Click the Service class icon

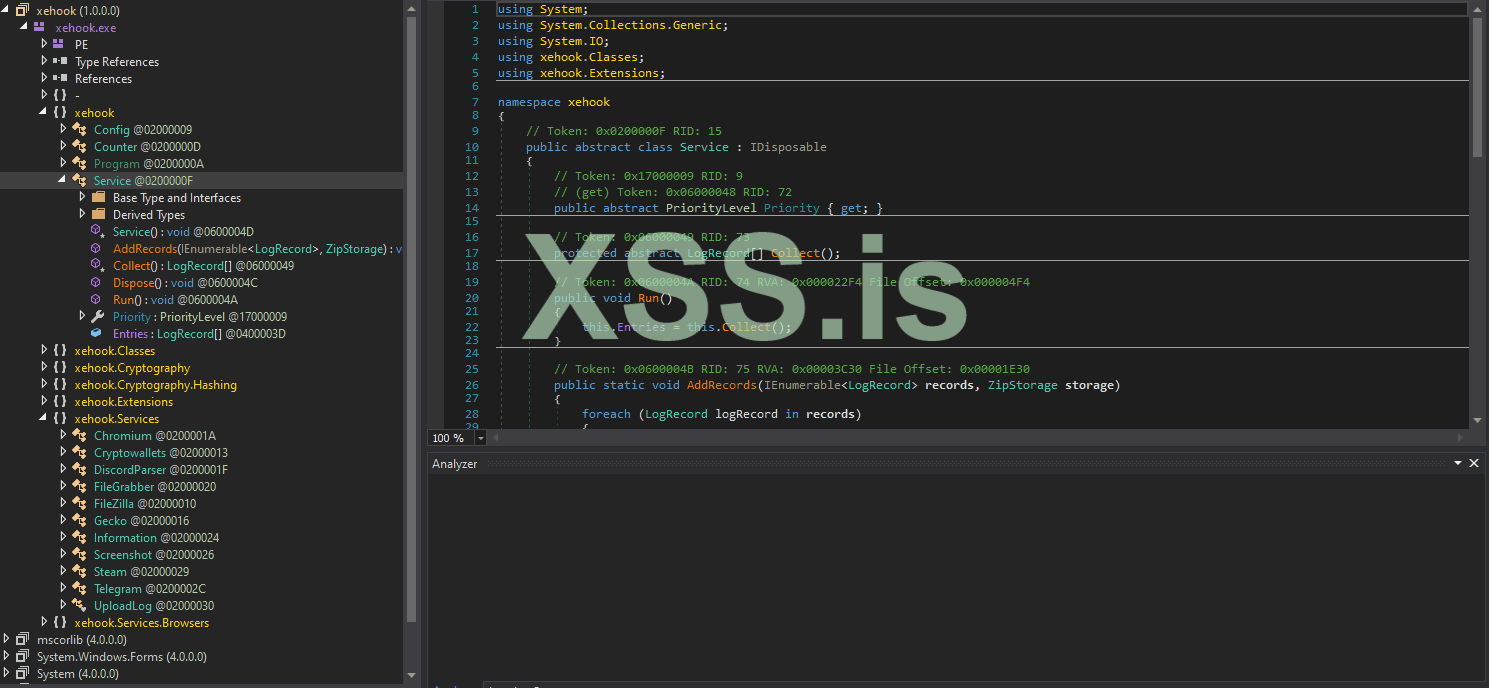(79, 181)
